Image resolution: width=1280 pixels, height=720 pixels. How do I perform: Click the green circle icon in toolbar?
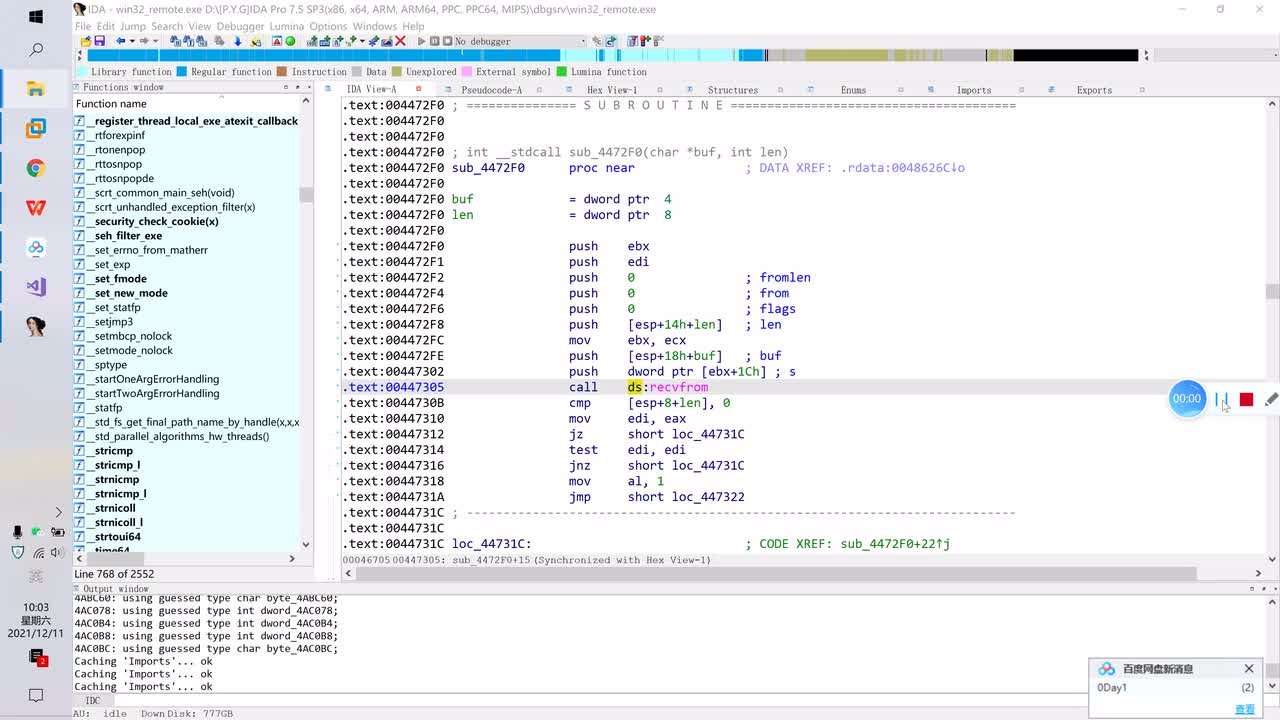[290, 41]
